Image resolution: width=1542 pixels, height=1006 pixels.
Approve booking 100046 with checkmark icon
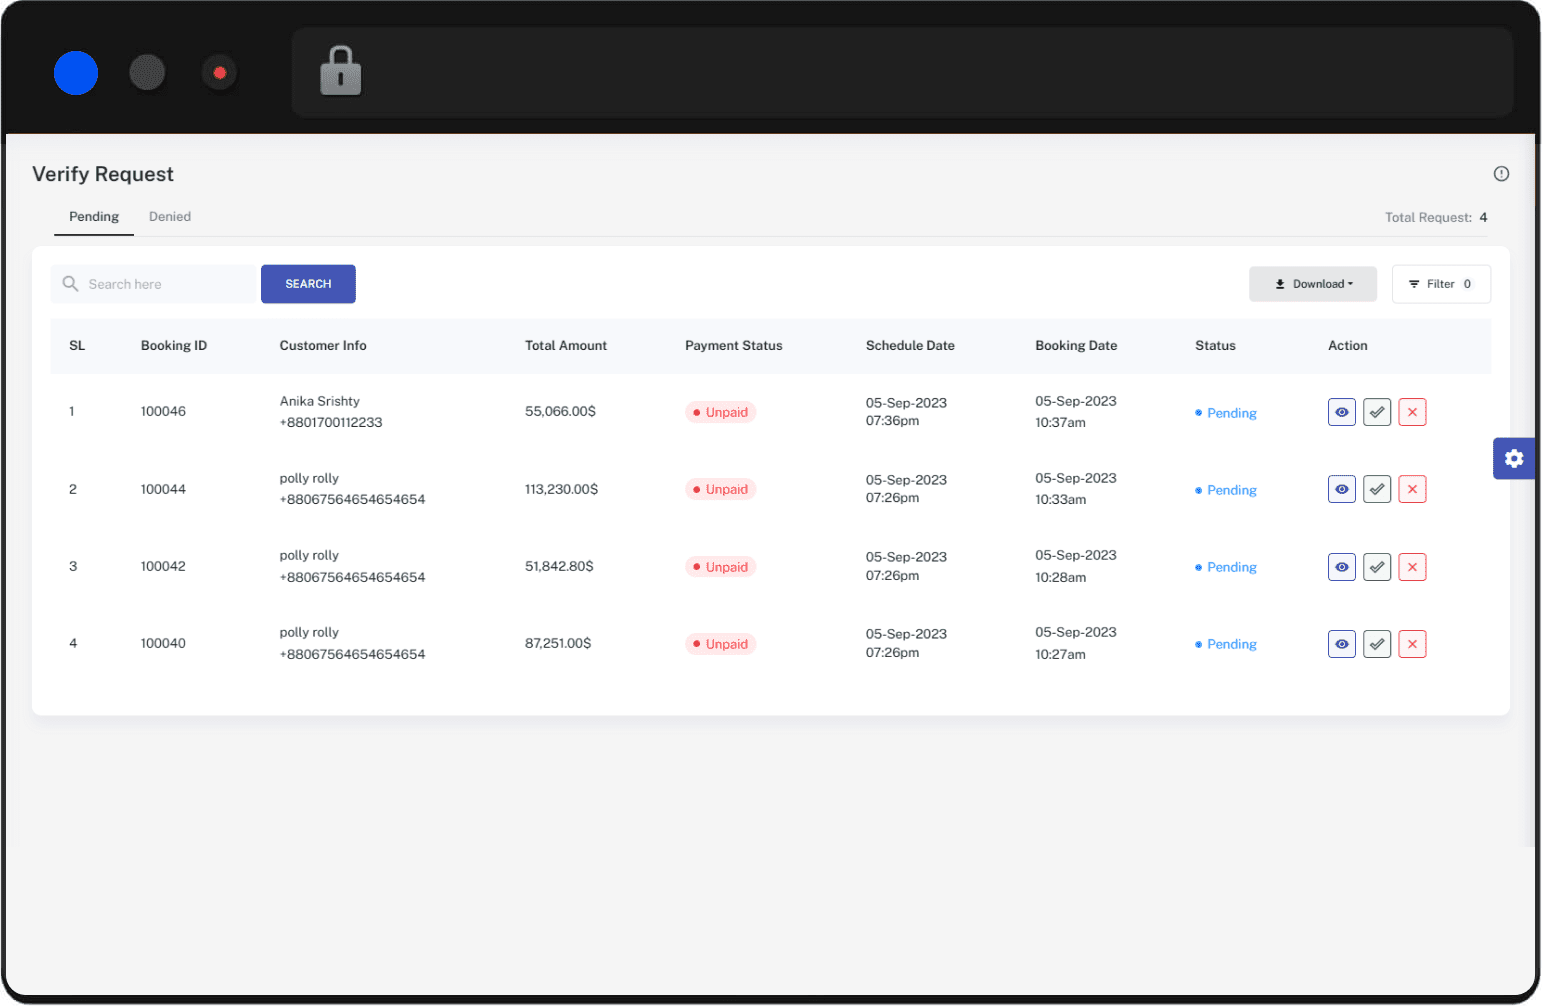[x=1377, y=412]
